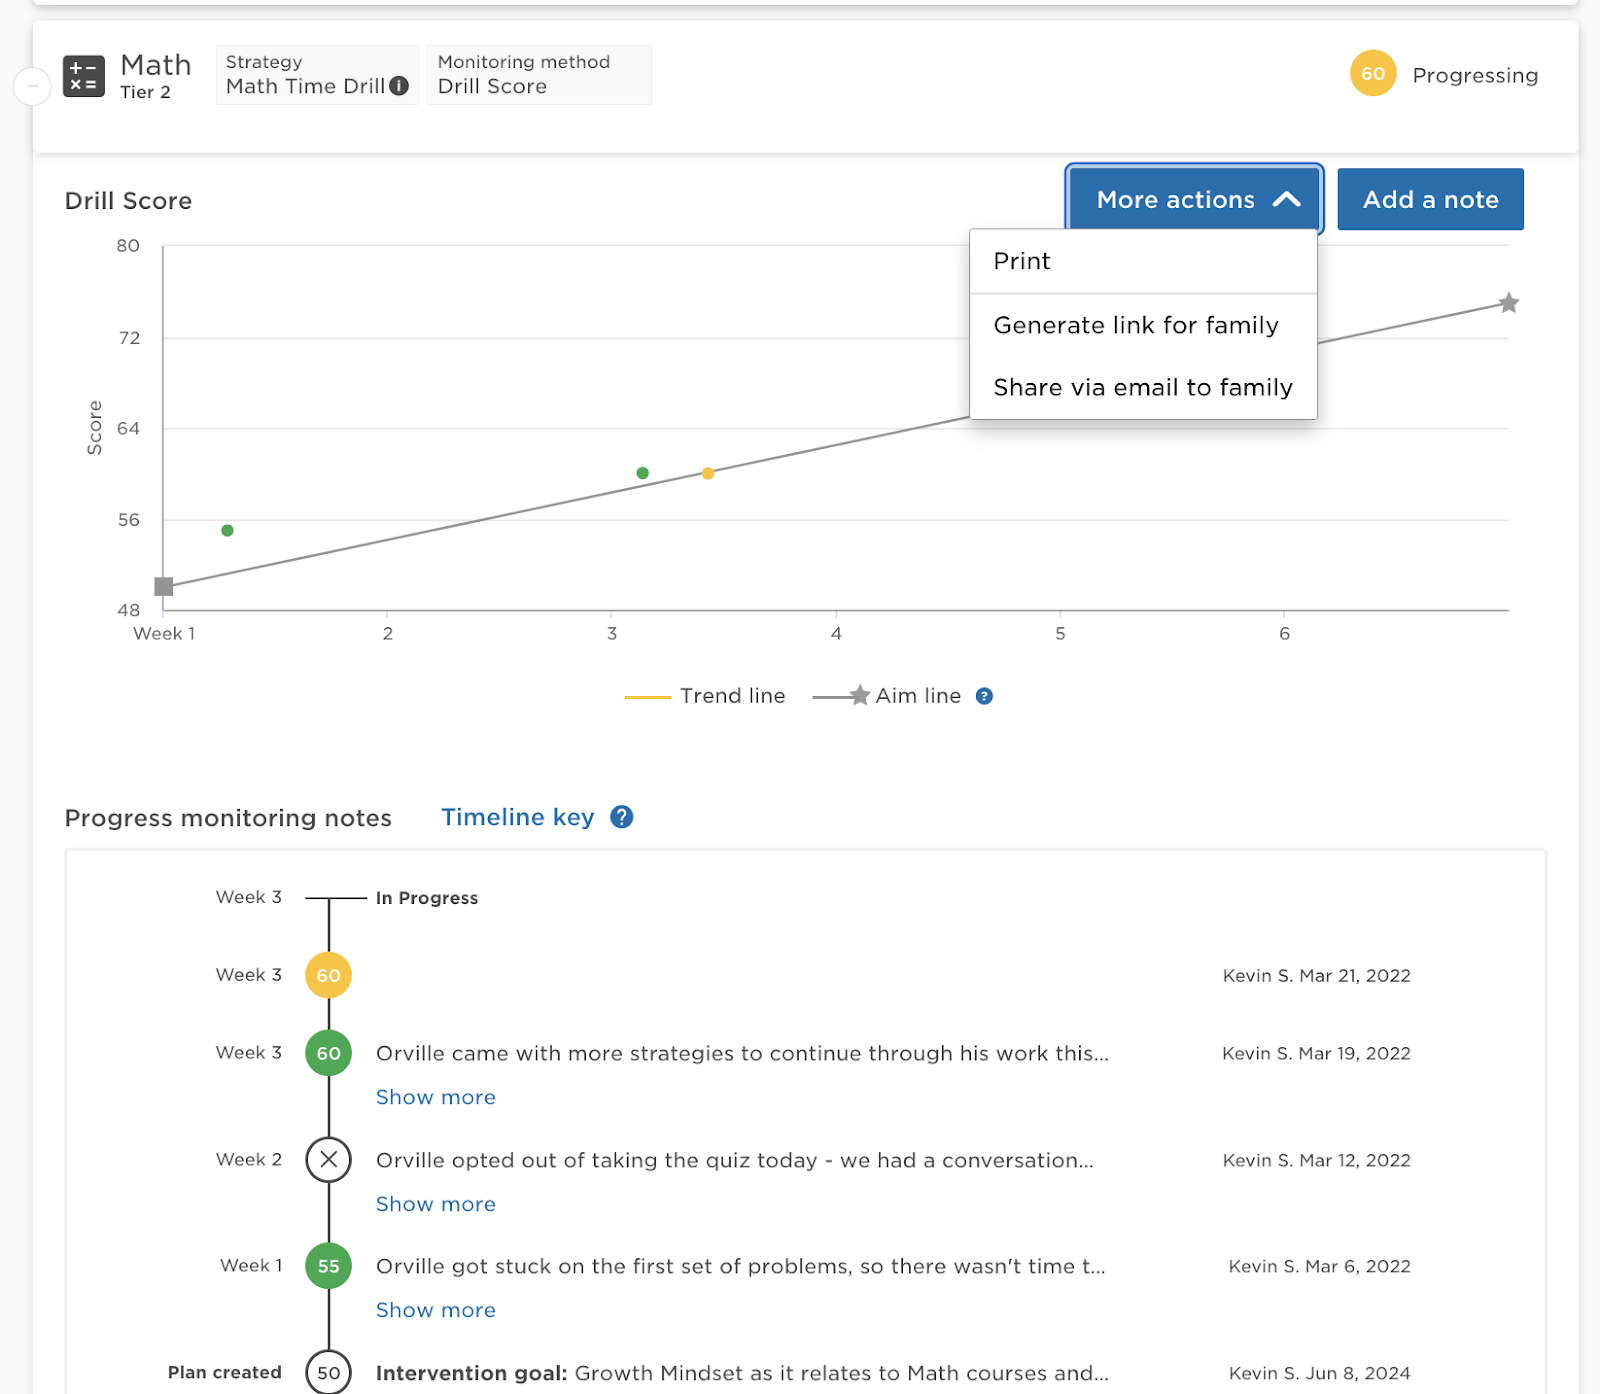Image resolution: width=1600 pixels, height=1394 pixels.
Task: Click the Add a note button
Action: [1429, 199]
